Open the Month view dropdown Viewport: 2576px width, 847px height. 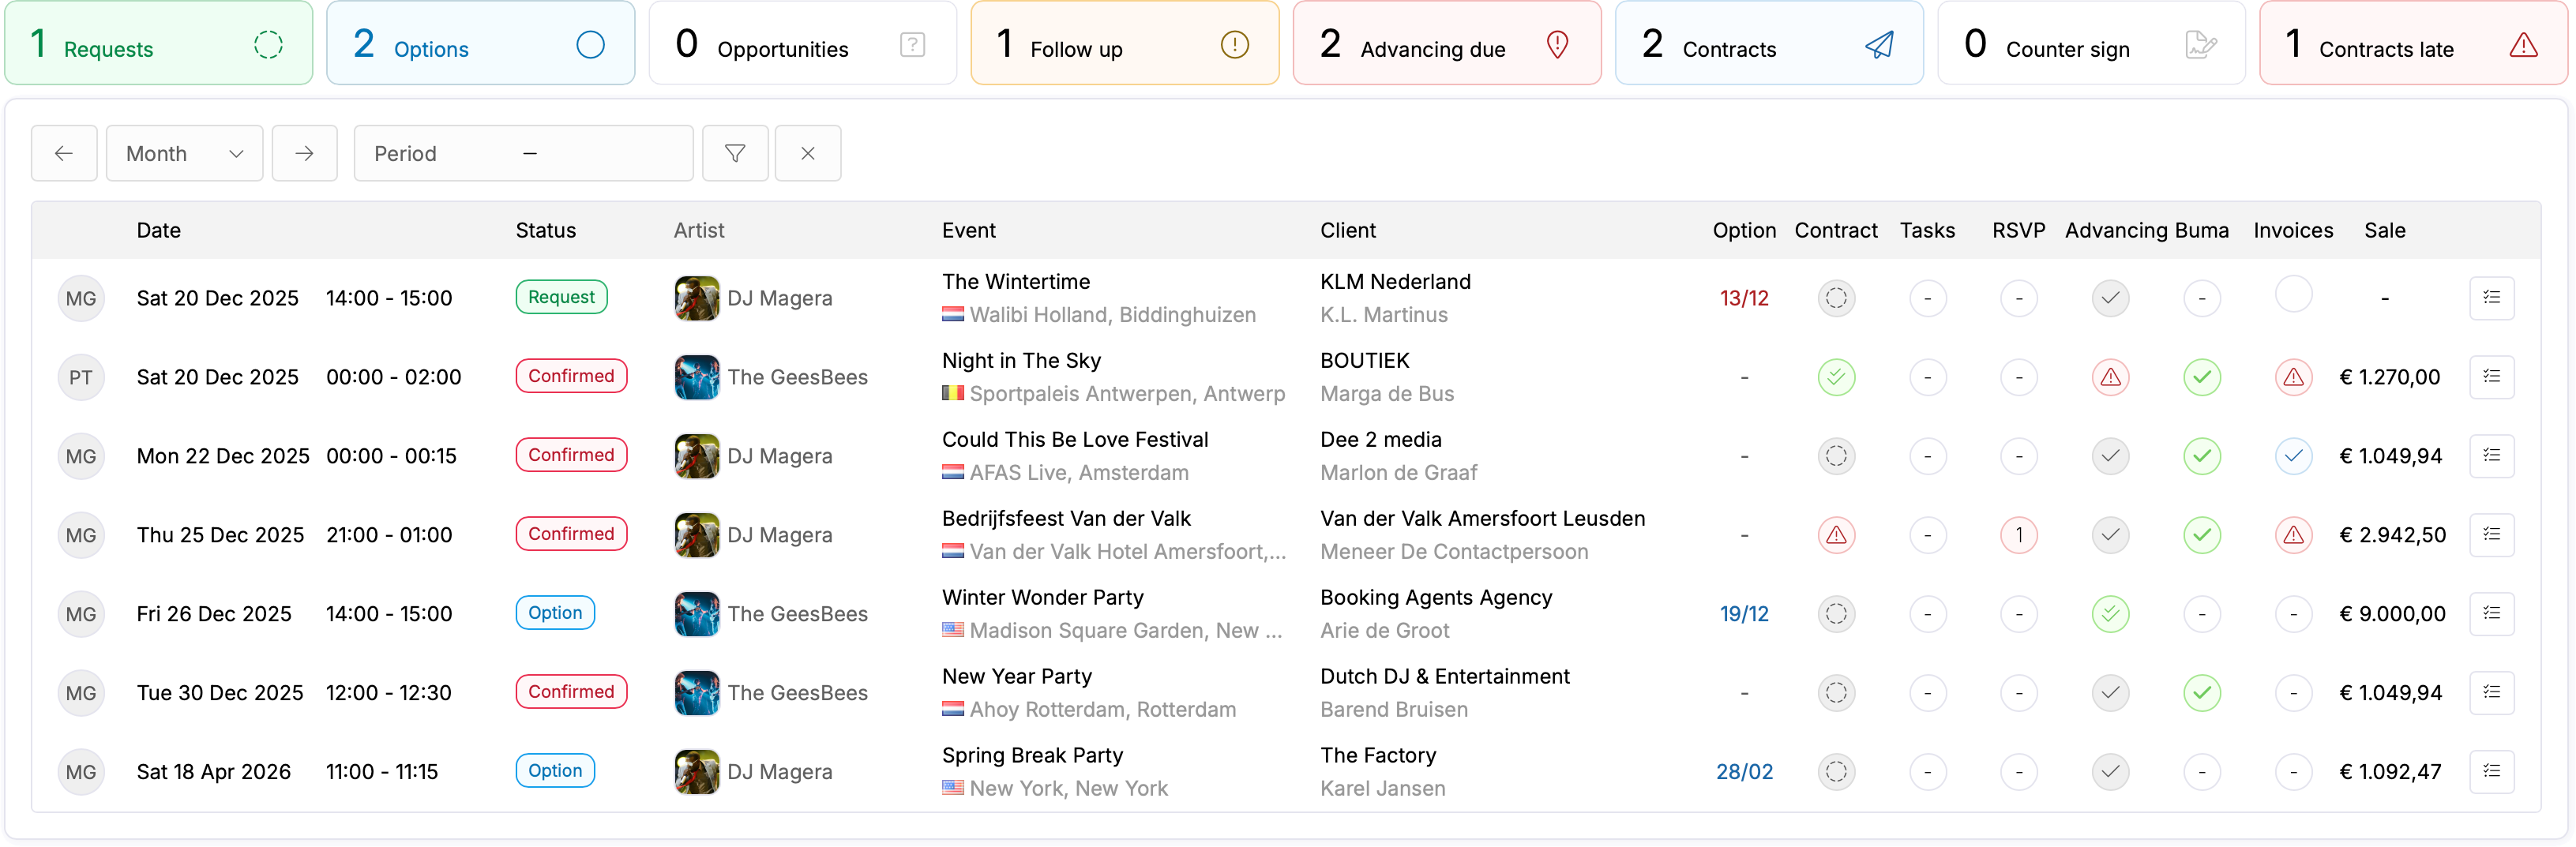click(x=185, y=153)
